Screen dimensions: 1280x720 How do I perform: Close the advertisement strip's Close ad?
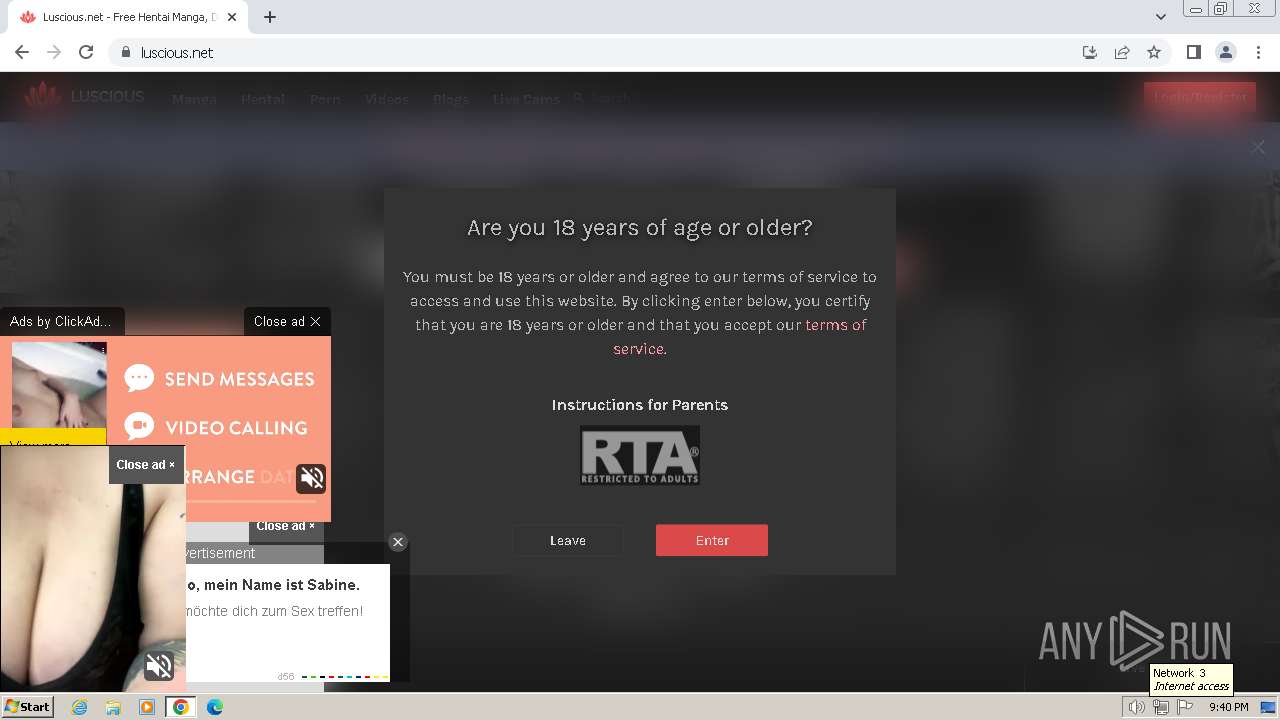click(285, 526)
